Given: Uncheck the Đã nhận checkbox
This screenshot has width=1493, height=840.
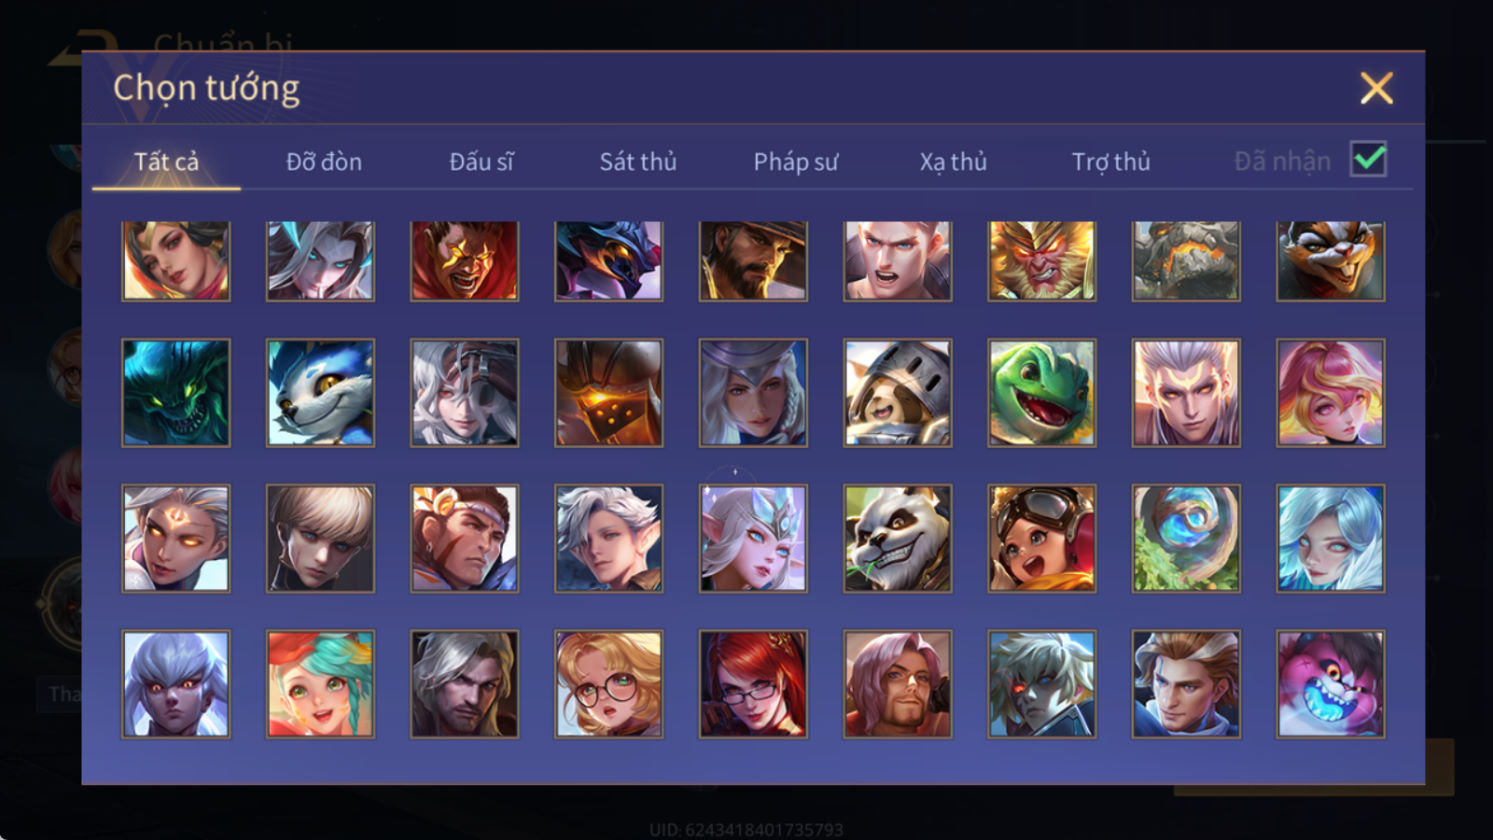Looking at the screenshot, I should [1368, 159].
